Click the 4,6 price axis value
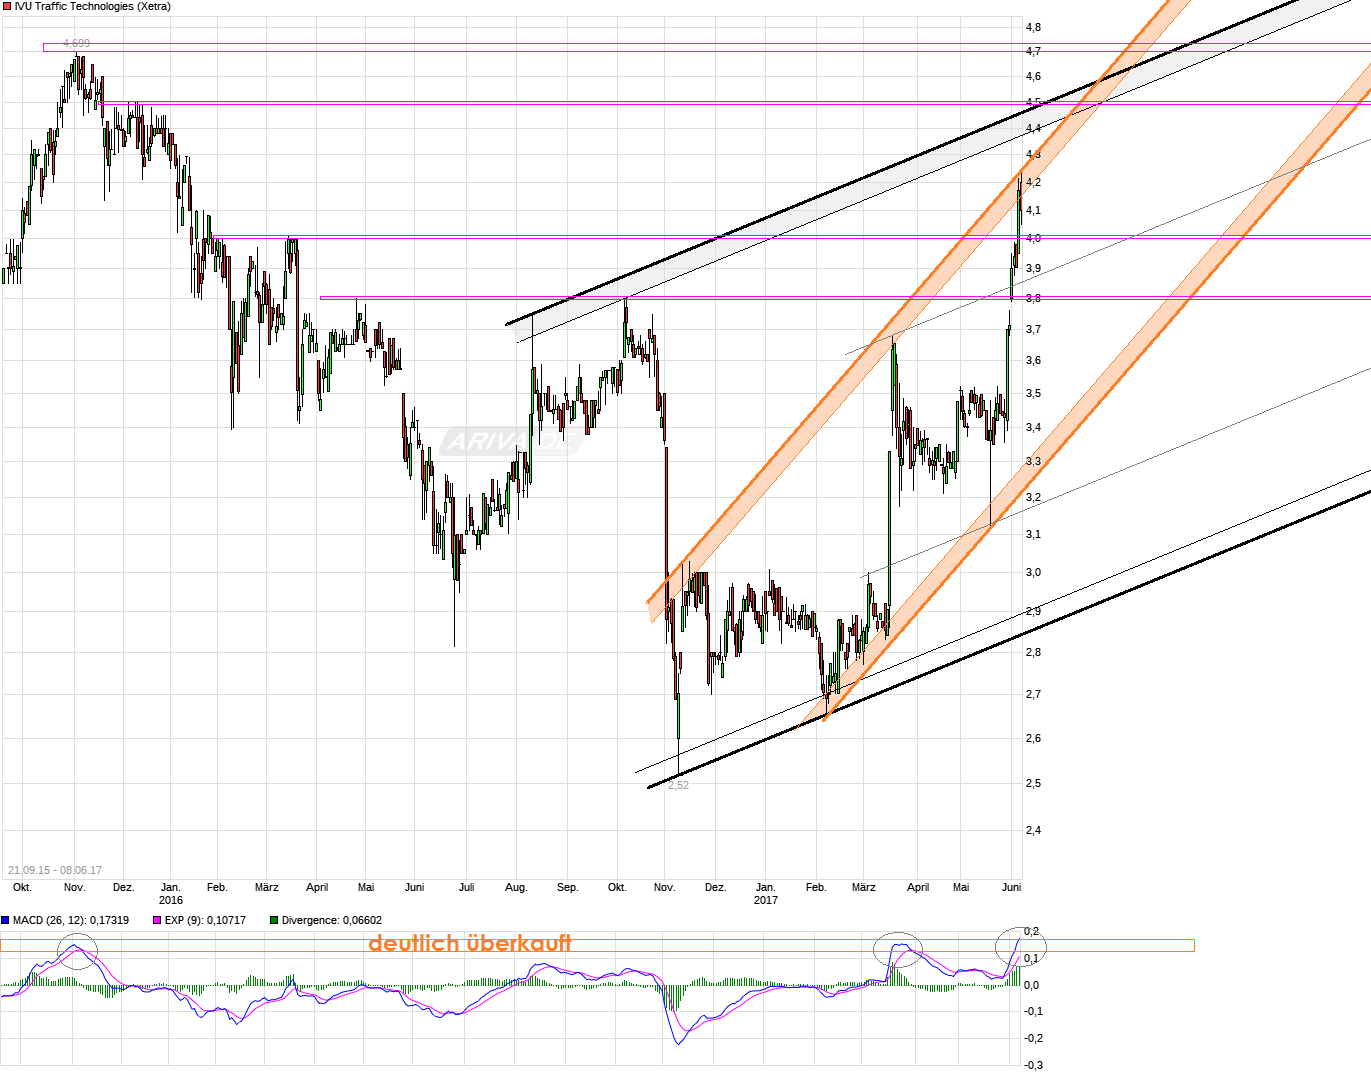This screenshot has width=1371, height=1078. coord(1033,76)
